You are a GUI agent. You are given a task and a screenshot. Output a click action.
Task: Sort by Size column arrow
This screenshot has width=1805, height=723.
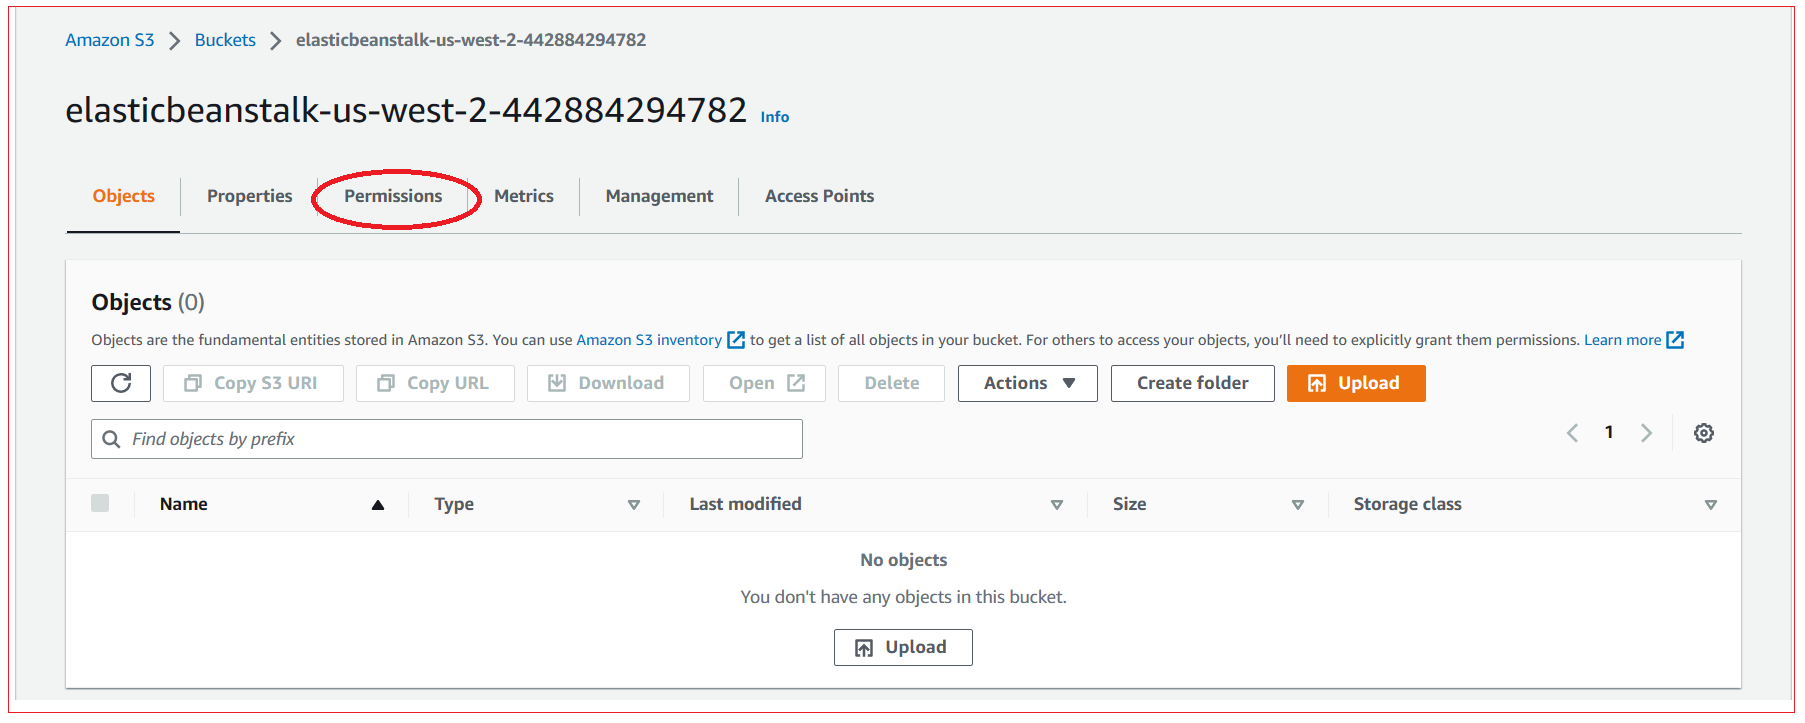[1298, 505]
